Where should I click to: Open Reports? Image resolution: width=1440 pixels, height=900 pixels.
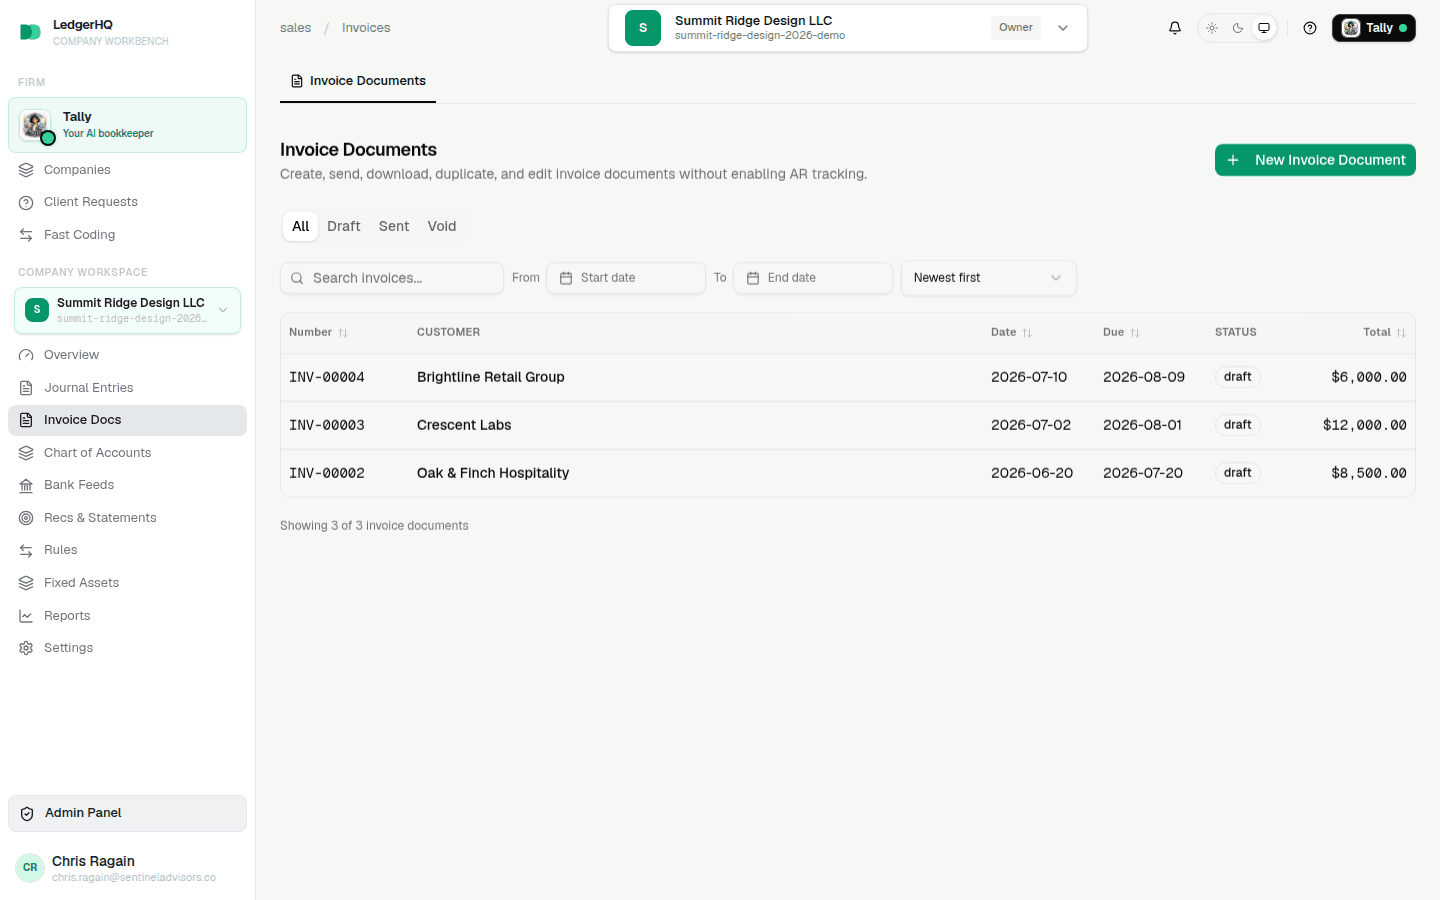click(127, 616)
